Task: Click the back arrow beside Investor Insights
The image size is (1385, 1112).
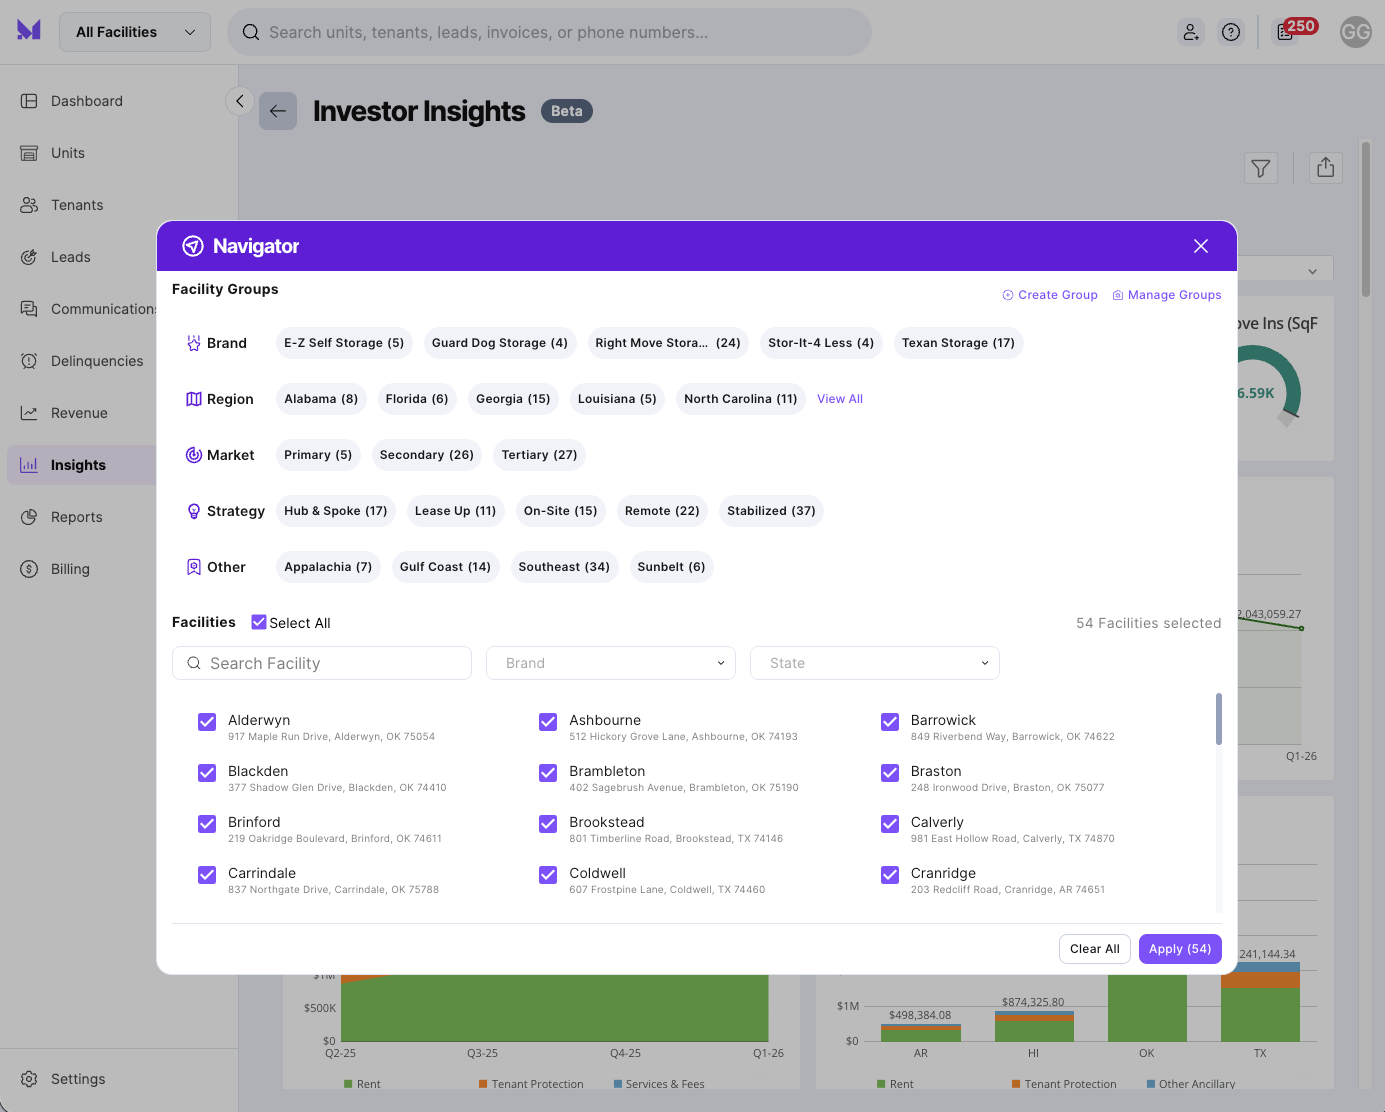Action: tap(278, 111)
